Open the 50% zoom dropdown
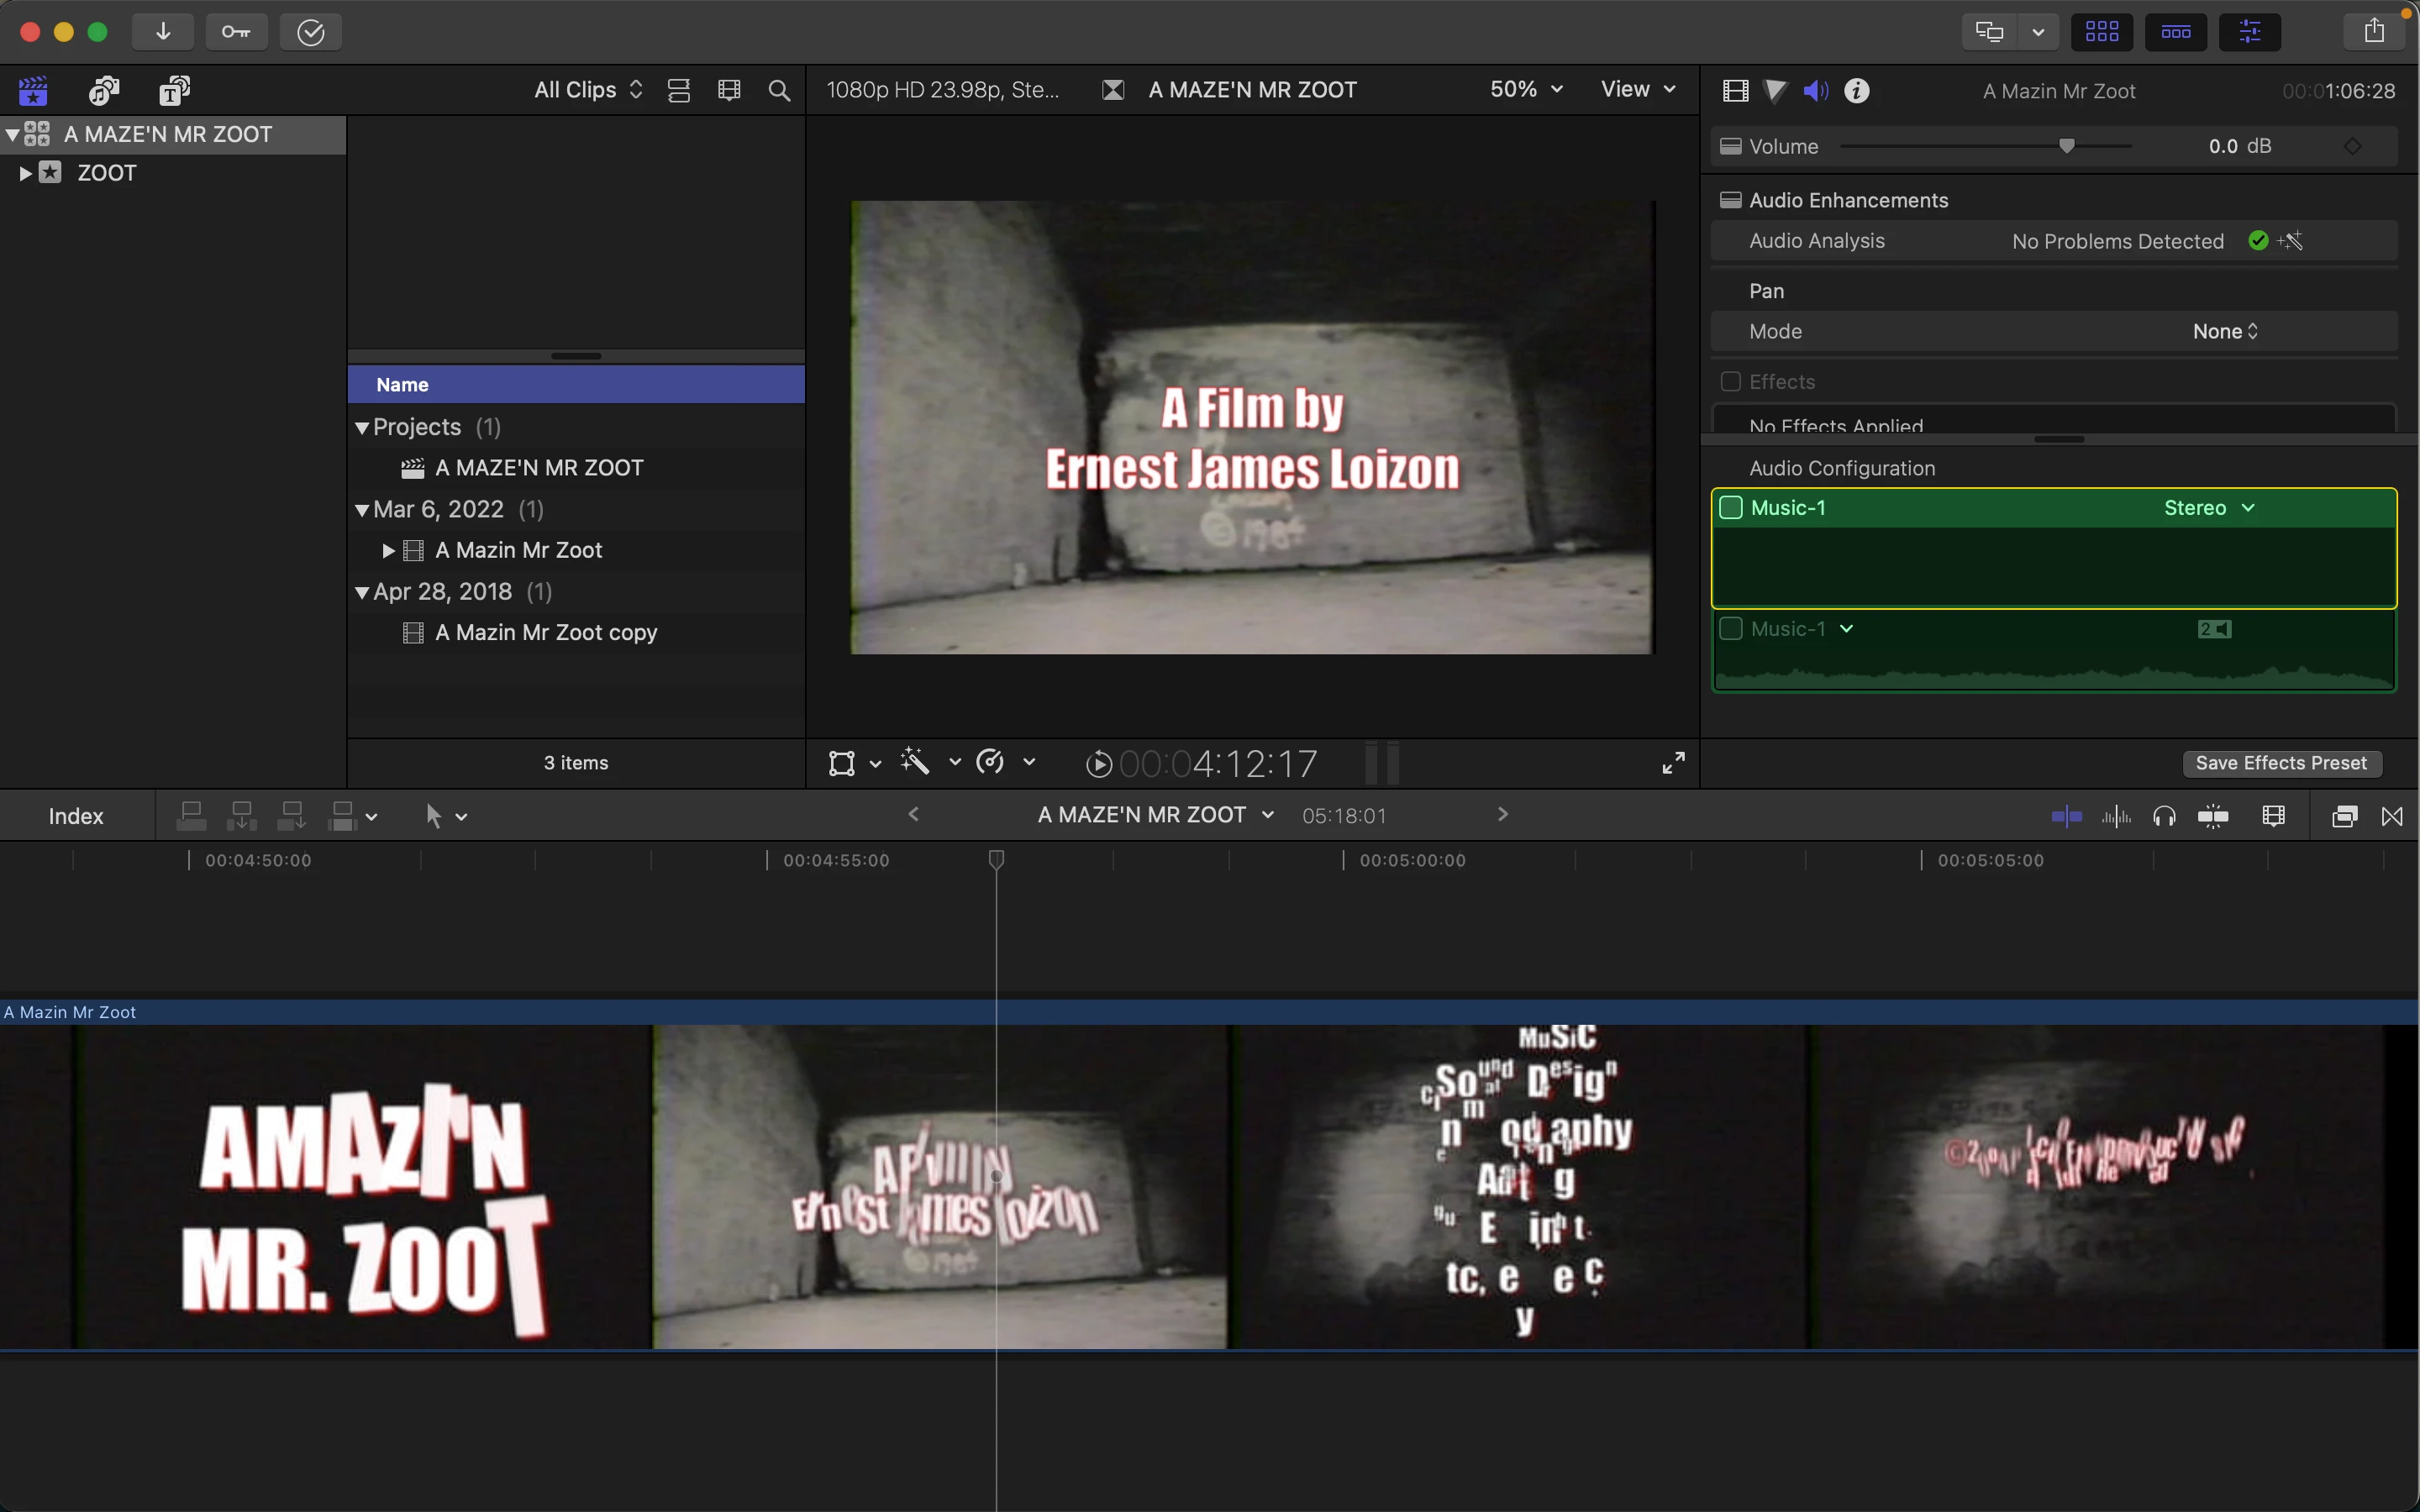2420x1512 pixels. point(1526,89)
